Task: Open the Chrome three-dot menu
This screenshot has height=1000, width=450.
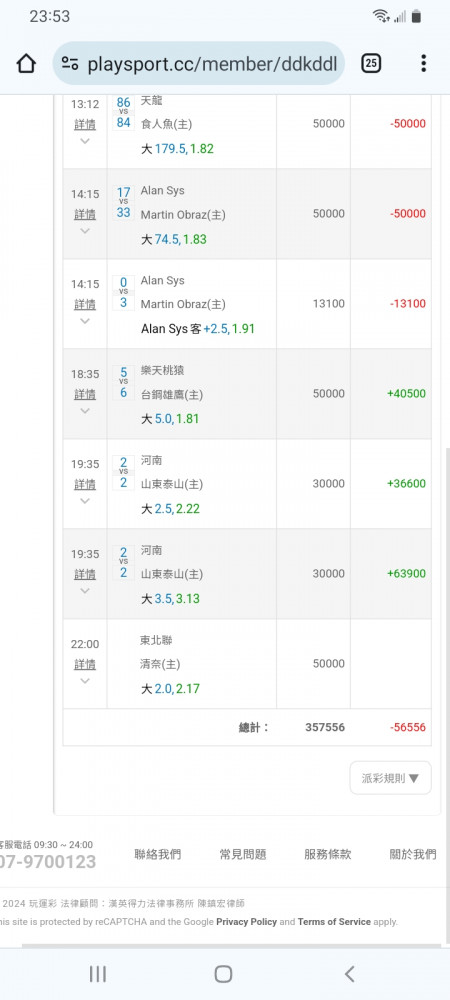Action: tap(423, 63)
